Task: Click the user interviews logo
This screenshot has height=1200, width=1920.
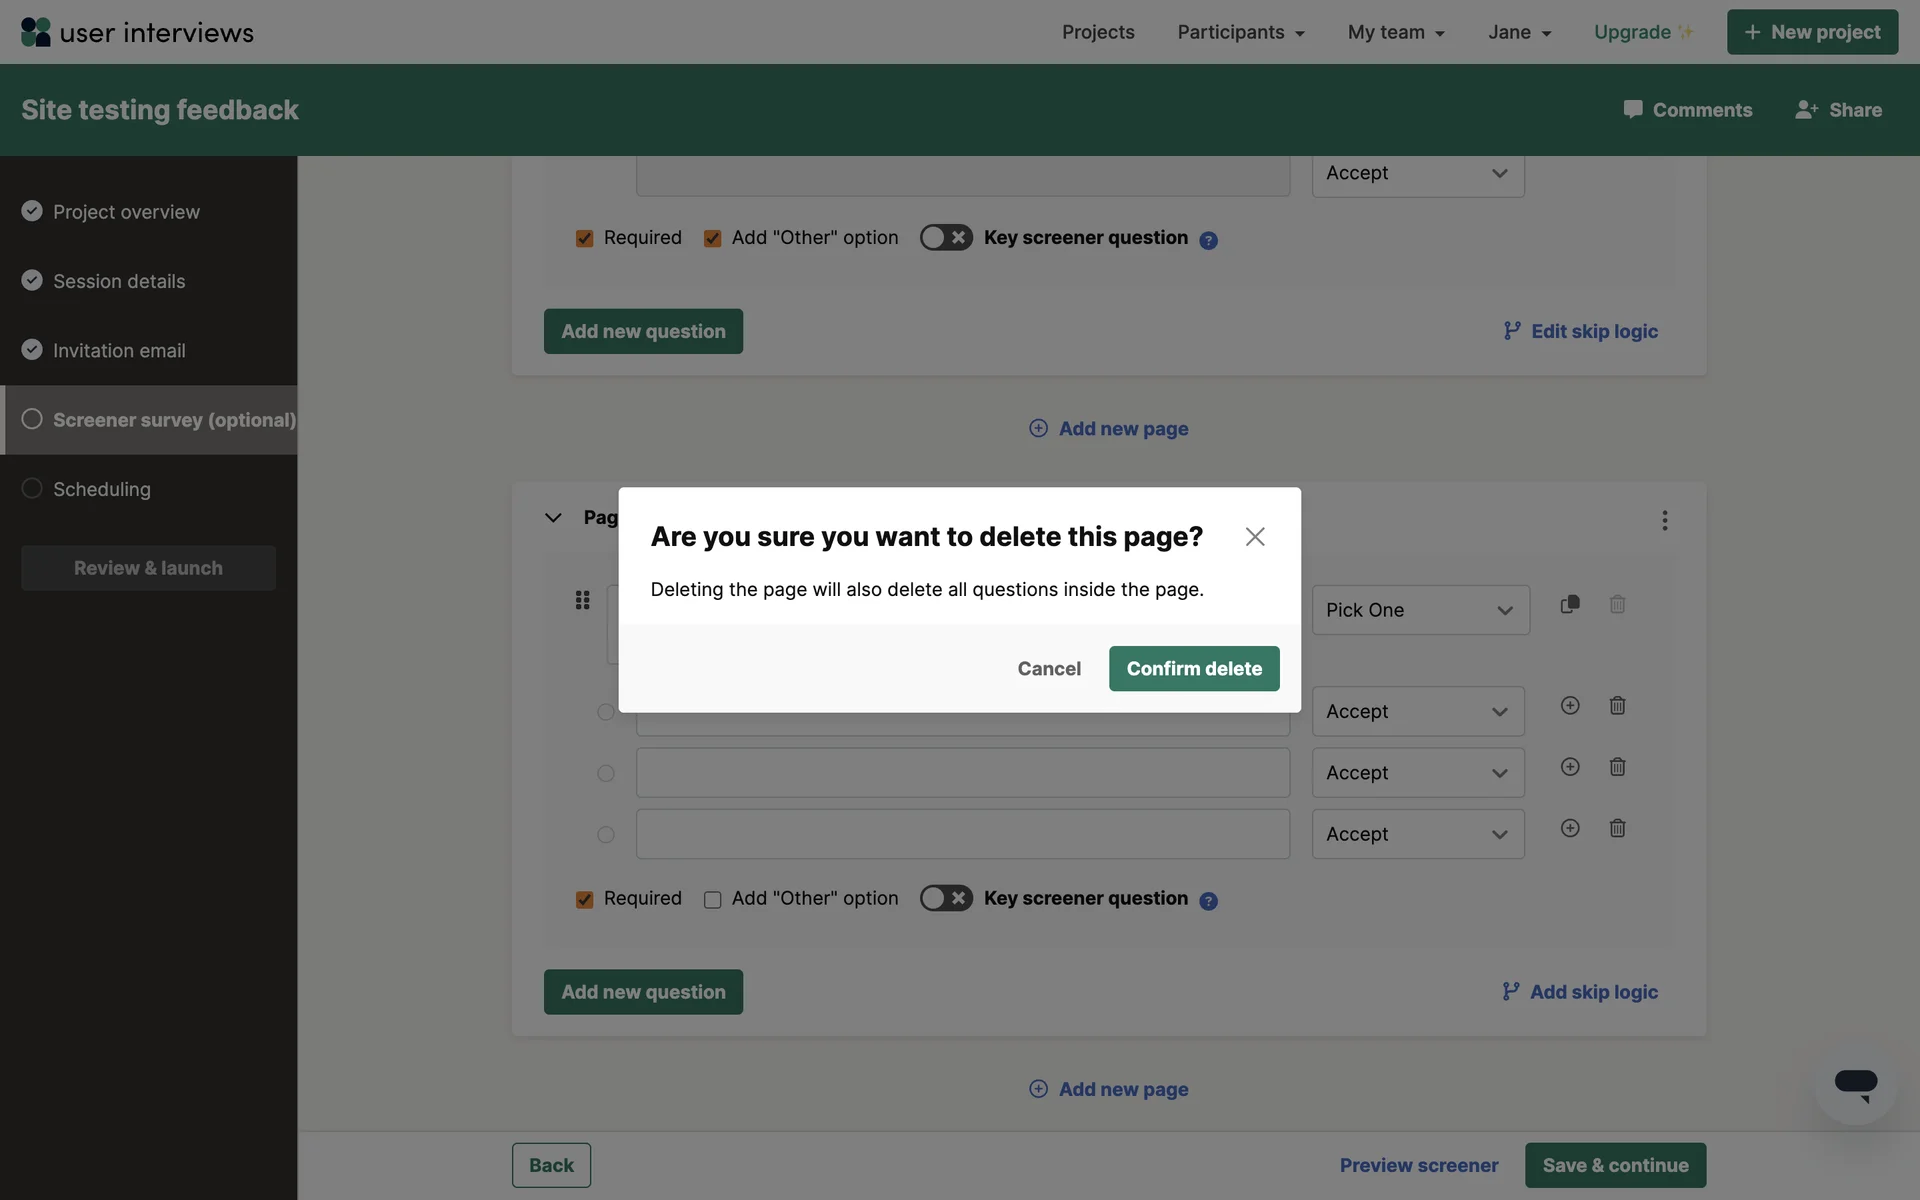Action: tap(137, 32)
